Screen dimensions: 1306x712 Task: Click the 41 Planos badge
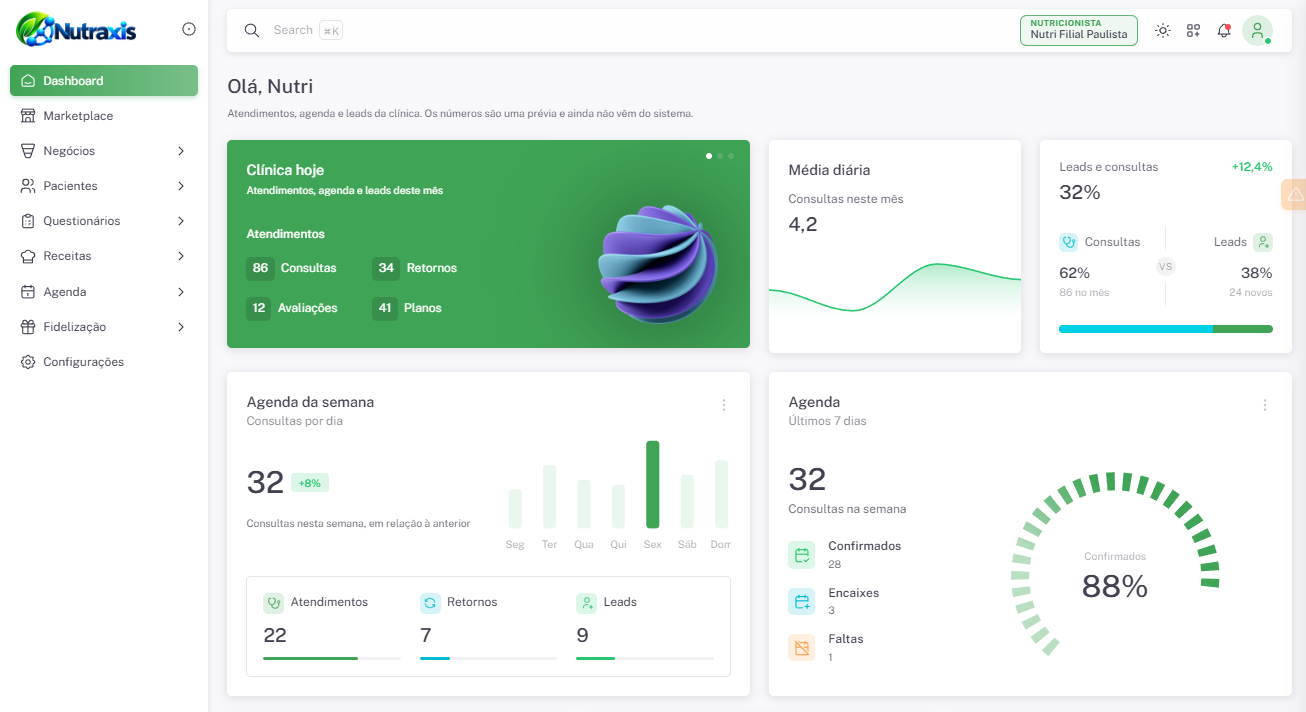pyautogui.click(x=386, y=308)
